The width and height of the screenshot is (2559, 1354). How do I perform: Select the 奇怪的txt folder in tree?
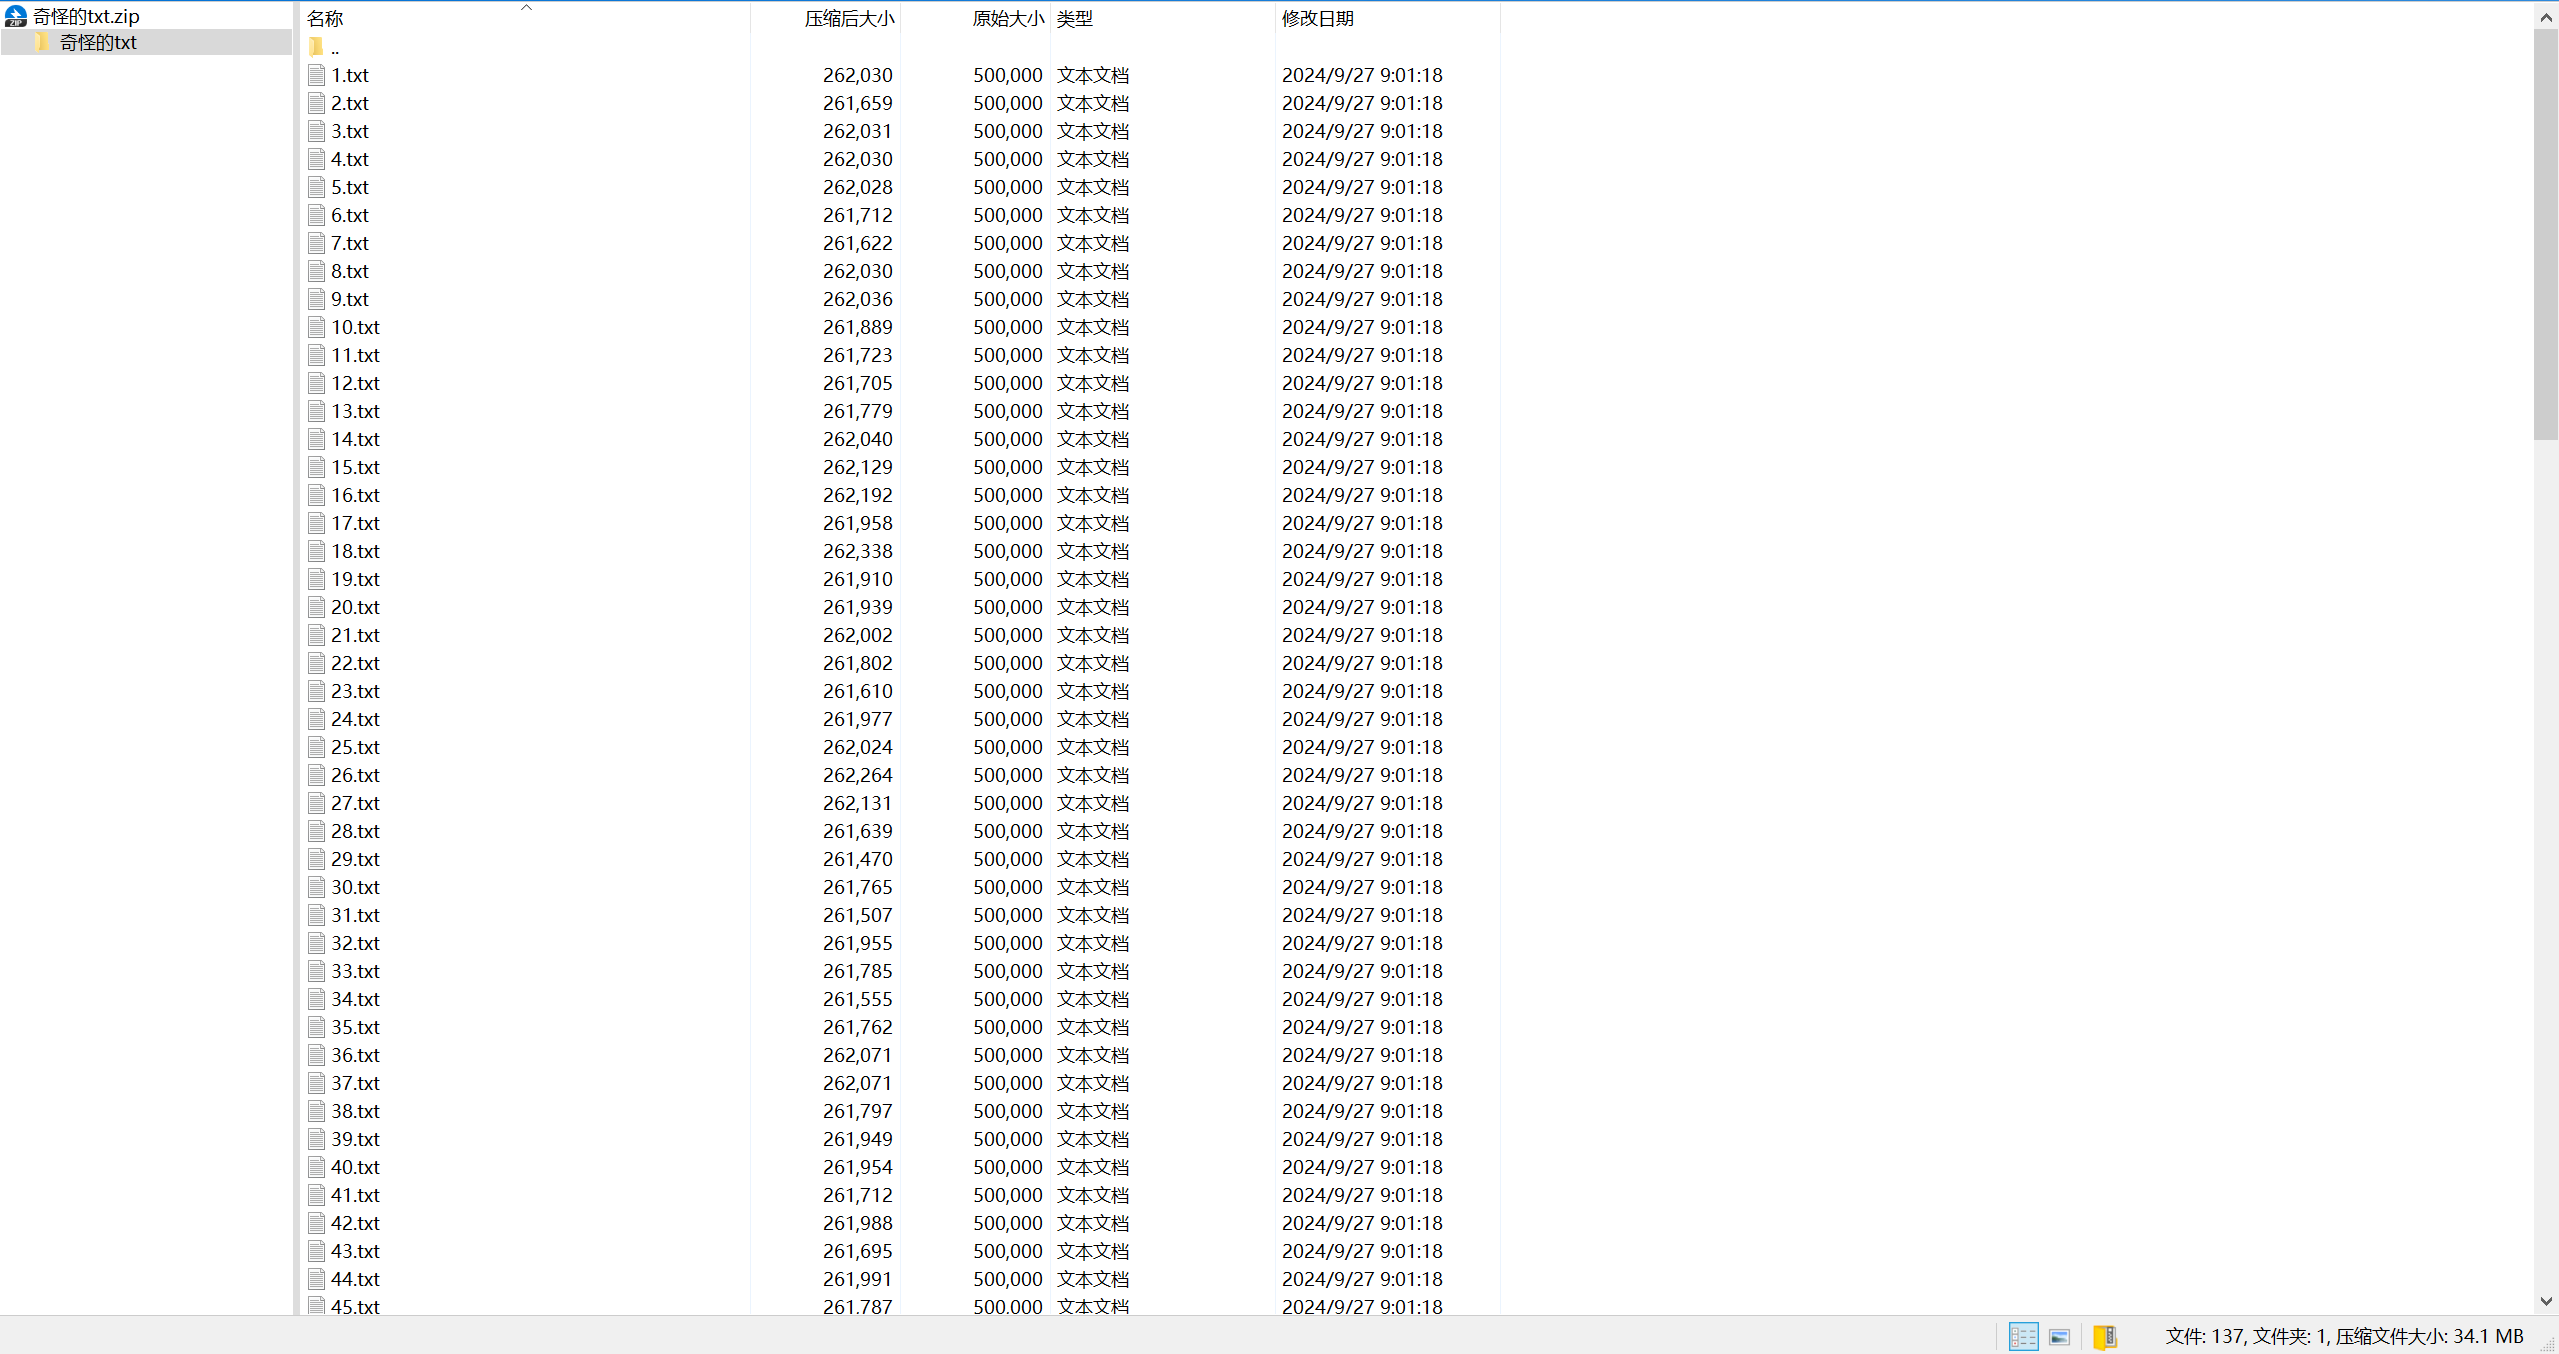click(97, 42)
